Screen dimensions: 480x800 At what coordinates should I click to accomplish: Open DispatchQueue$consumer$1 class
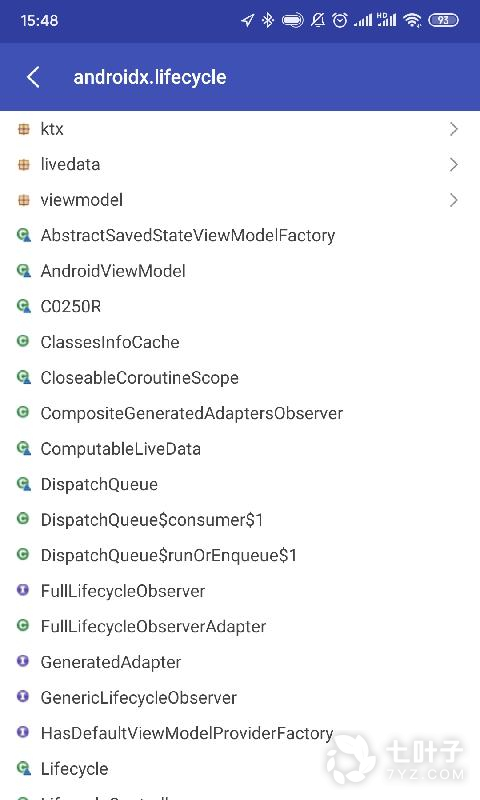click(x=240, y=520)
